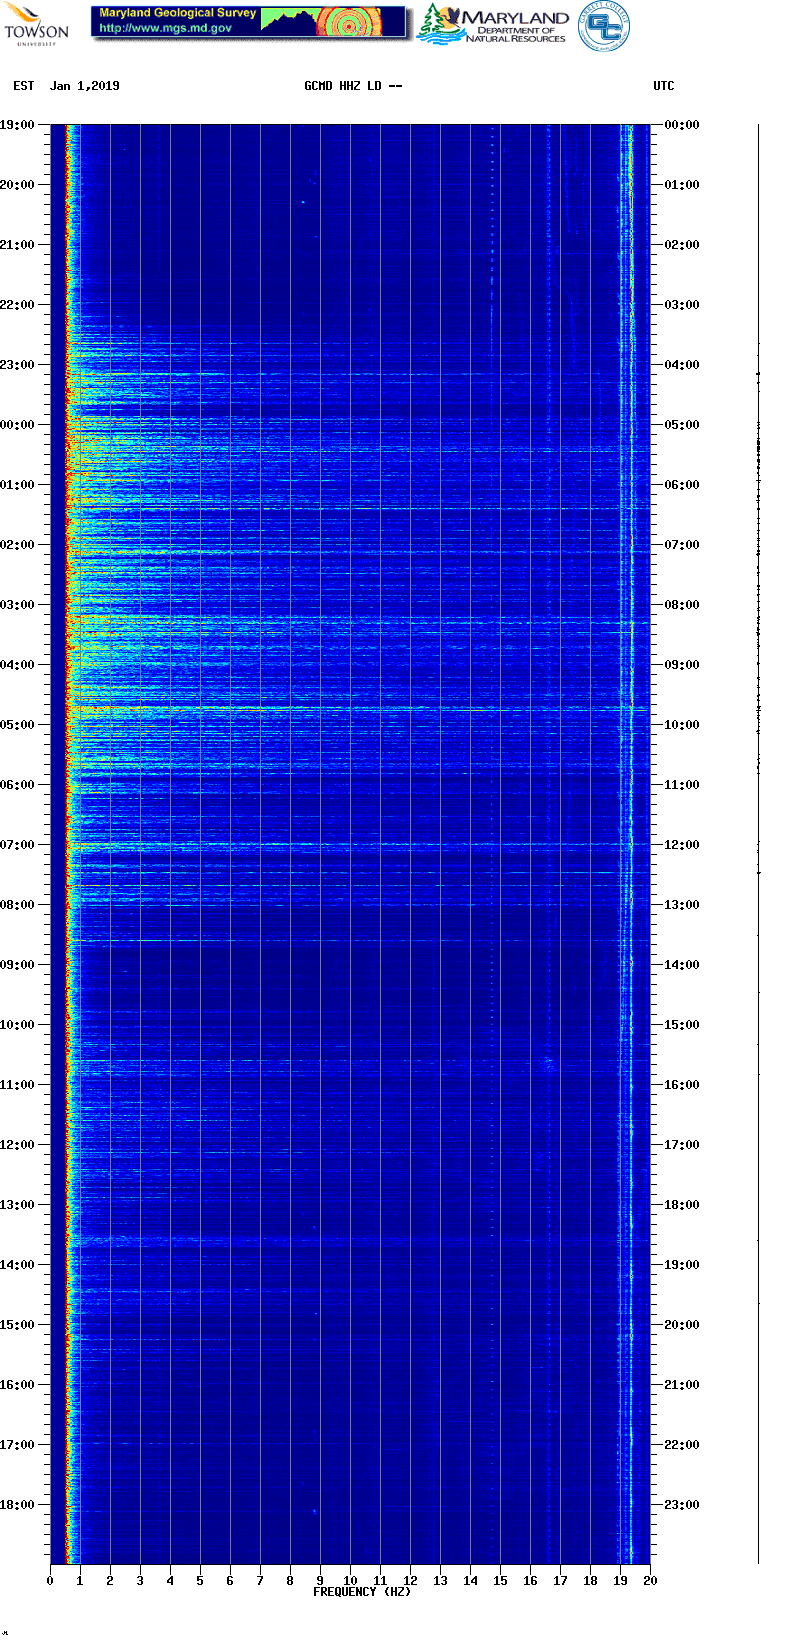Screen dimensions: 802x1644
Task: Click the 10:00 UTC time marker
Action: (682, 725)
